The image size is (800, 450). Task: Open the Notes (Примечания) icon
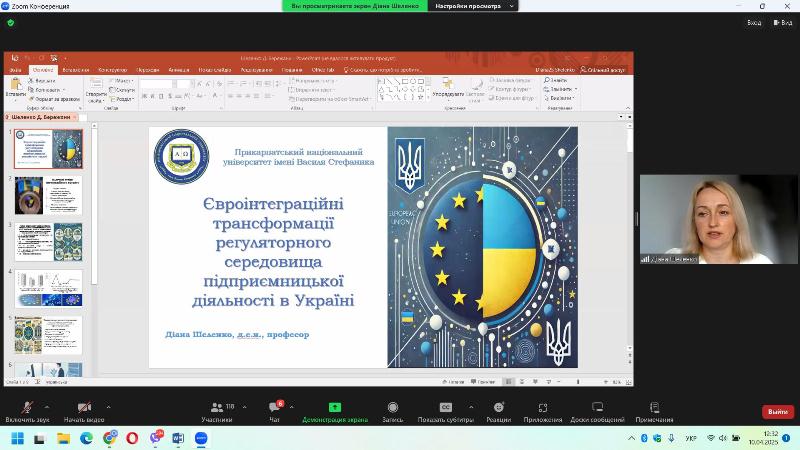click(x=654, y=408)
